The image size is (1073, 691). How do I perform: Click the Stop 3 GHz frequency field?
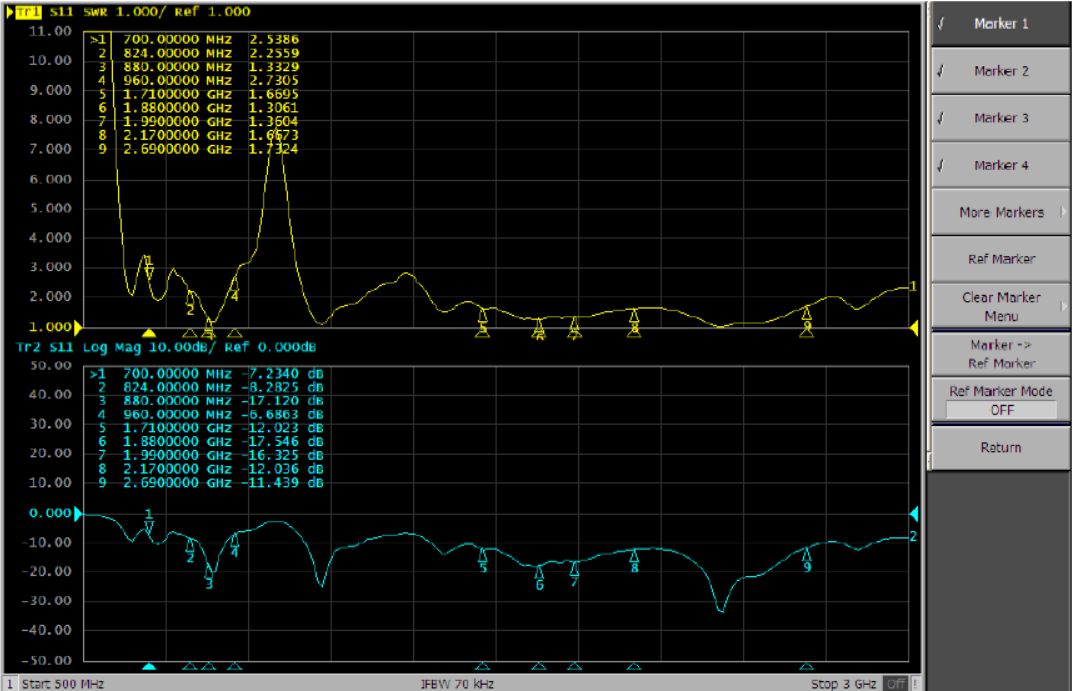tap(844, 684)
